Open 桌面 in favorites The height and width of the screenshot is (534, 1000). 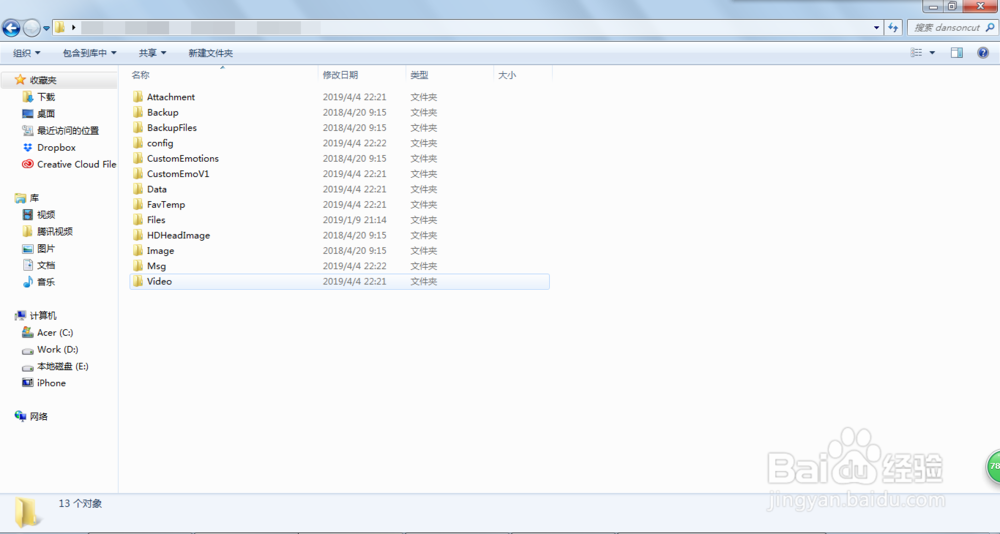pos(46,114)
